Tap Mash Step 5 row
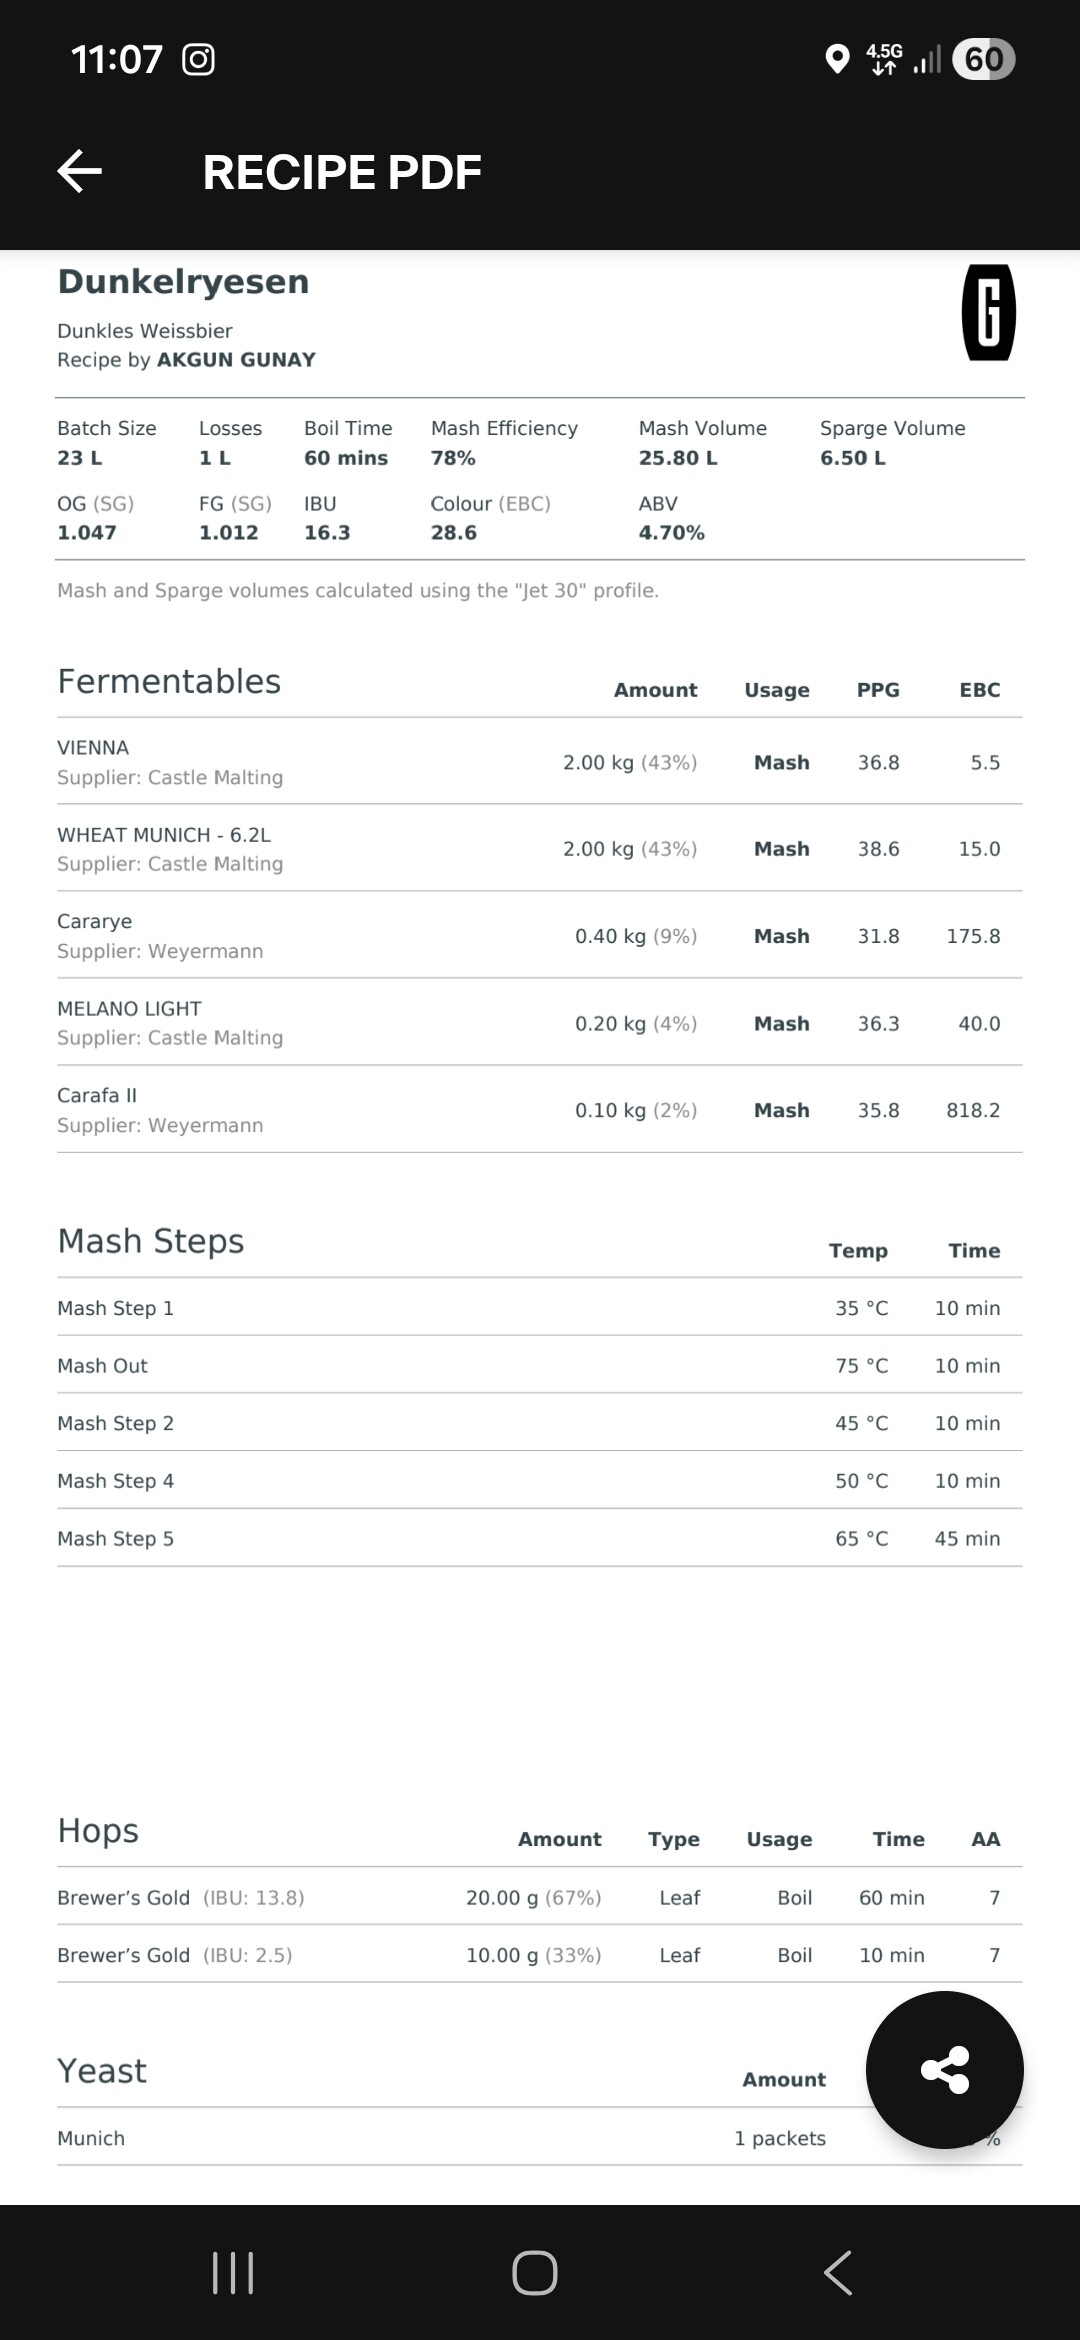 (x=540, y=1539)
